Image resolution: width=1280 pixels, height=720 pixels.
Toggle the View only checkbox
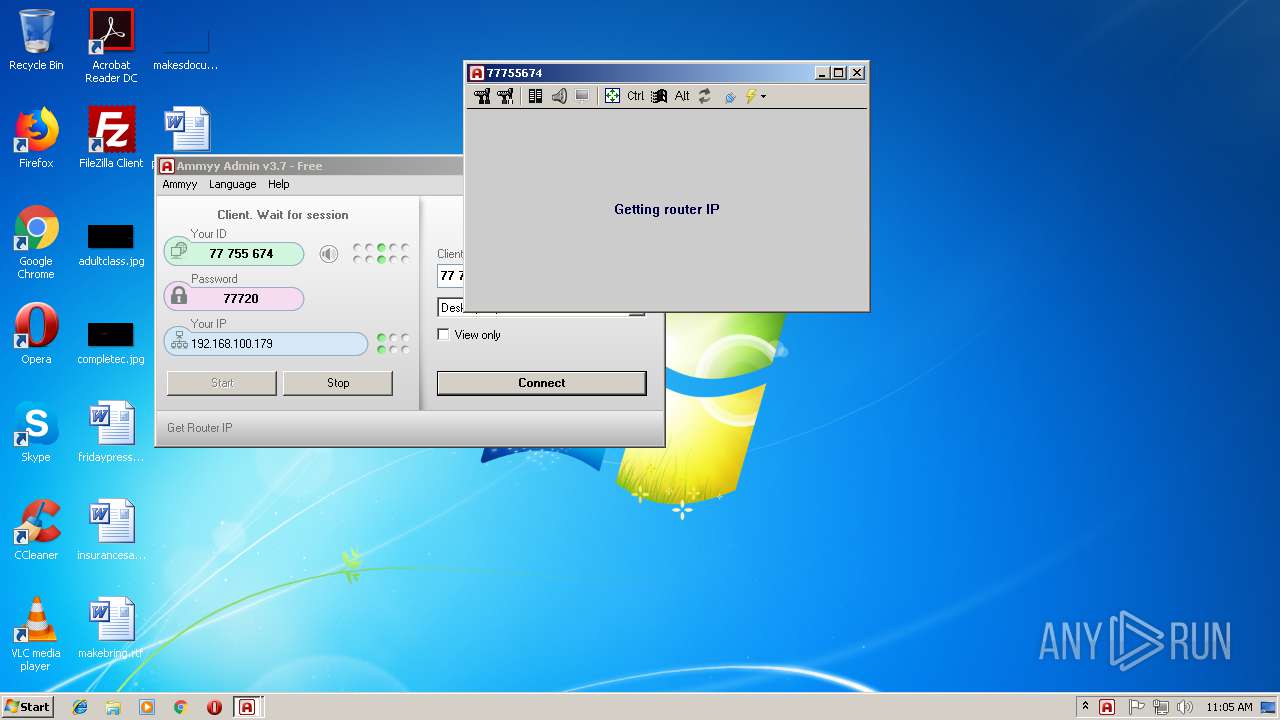444,335
